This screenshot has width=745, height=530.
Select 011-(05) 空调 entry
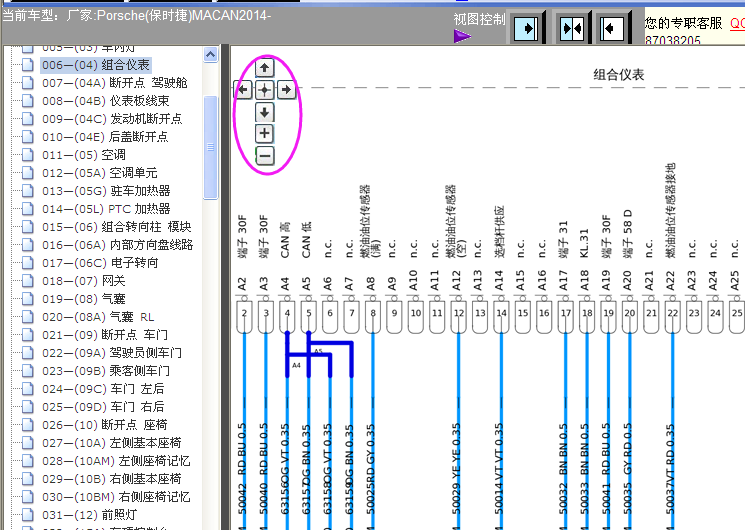click(x=84, y=155)
